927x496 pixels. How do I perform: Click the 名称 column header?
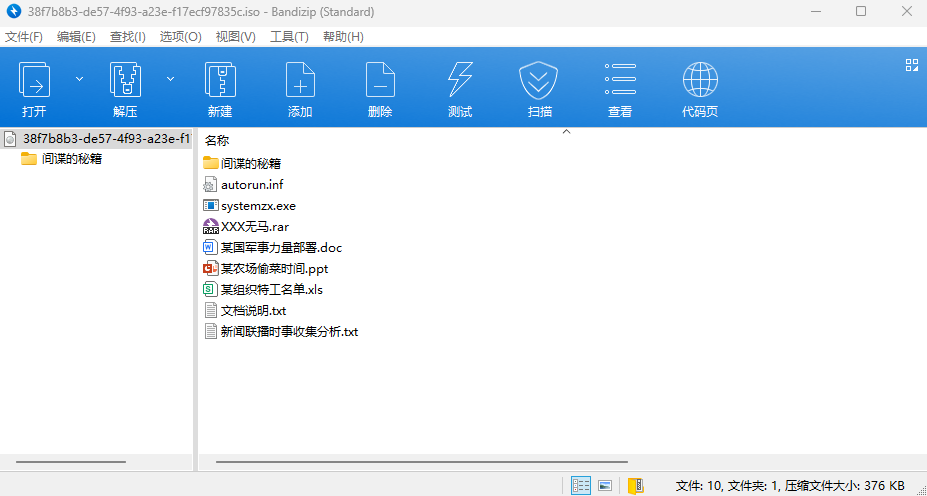[217, 141]
